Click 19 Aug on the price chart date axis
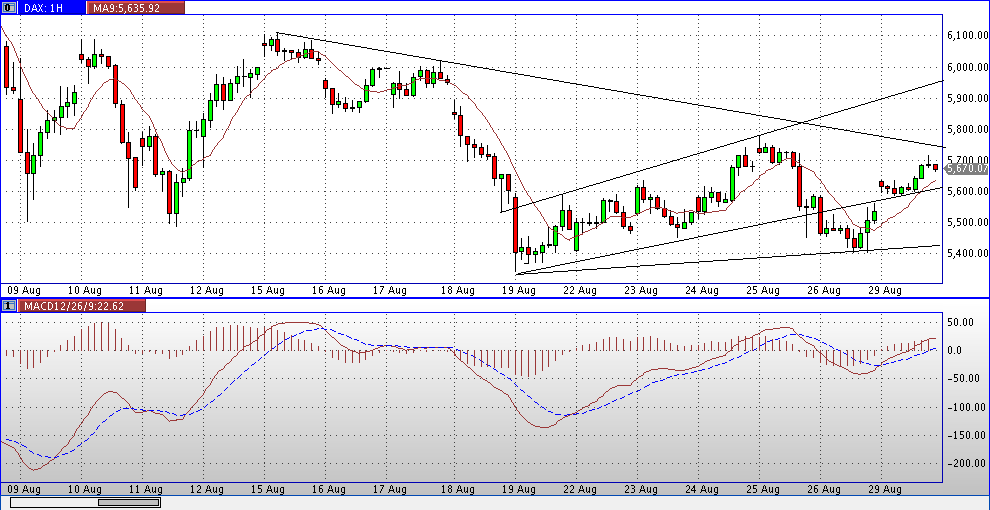 point(516,291)
